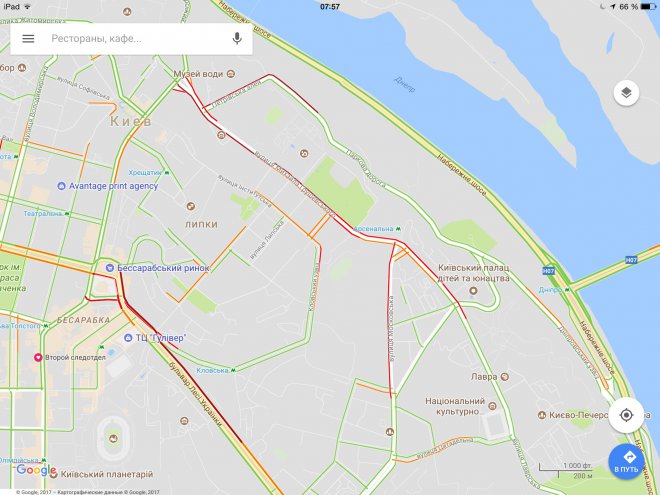660x495 pixels.
Task: Tap the Avantage print agency marker
Action: 61,186
